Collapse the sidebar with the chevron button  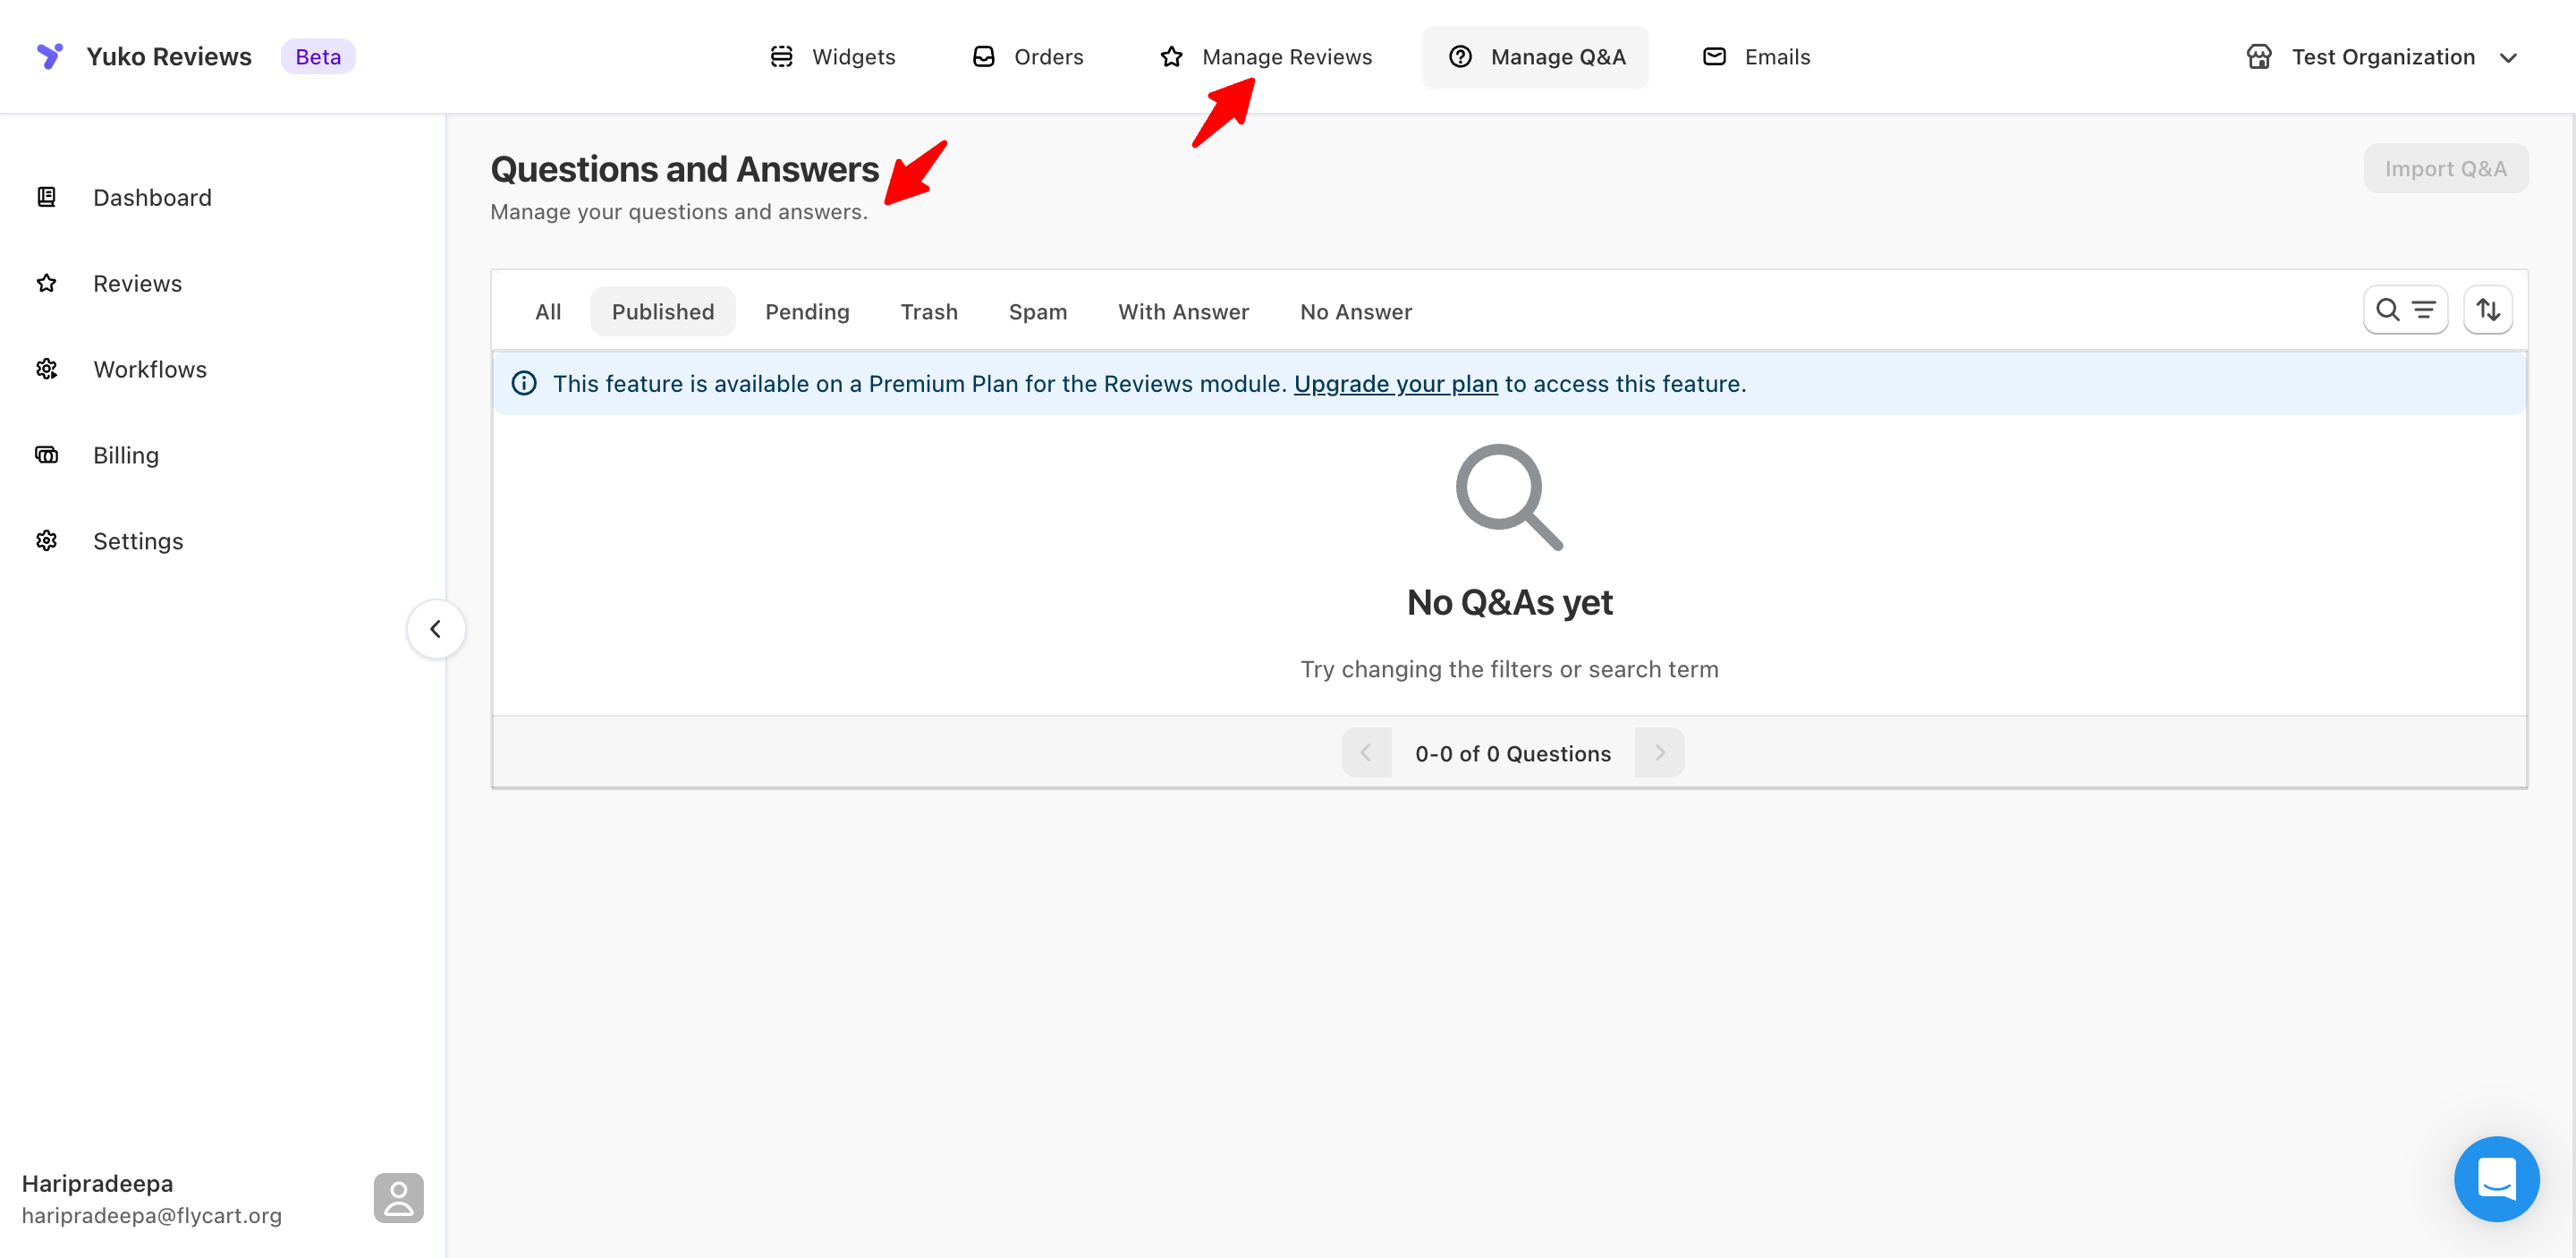coord(435,629)
